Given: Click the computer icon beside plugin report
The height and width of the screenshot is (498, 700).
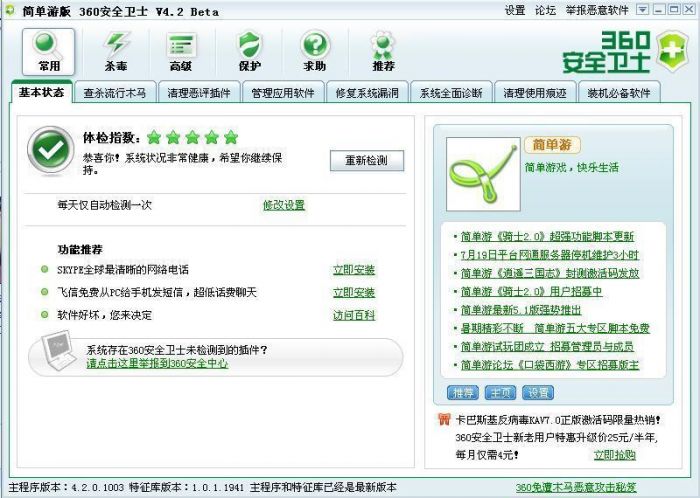Looking at the screenshot, I should point(58,350).
